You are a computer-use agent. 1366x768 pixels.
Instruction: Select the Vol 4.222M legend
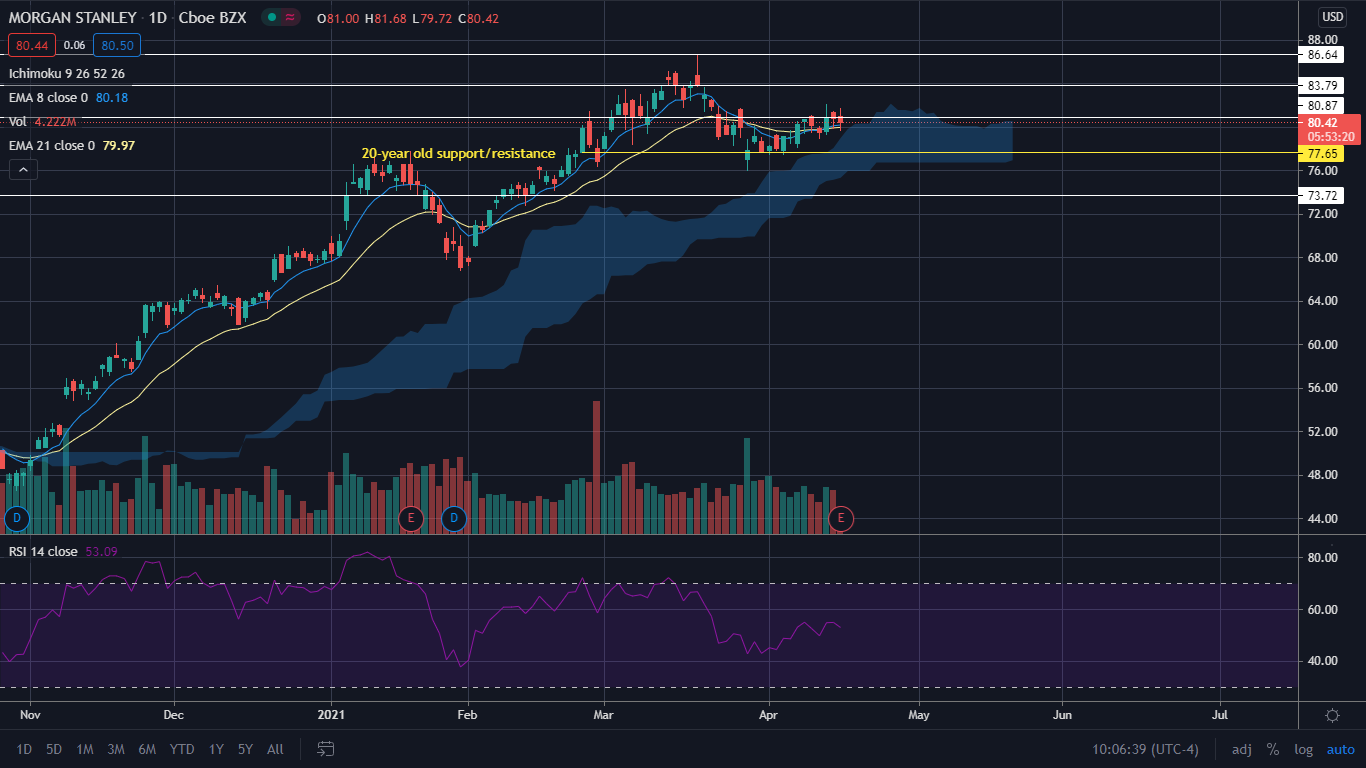click(45, 122)
